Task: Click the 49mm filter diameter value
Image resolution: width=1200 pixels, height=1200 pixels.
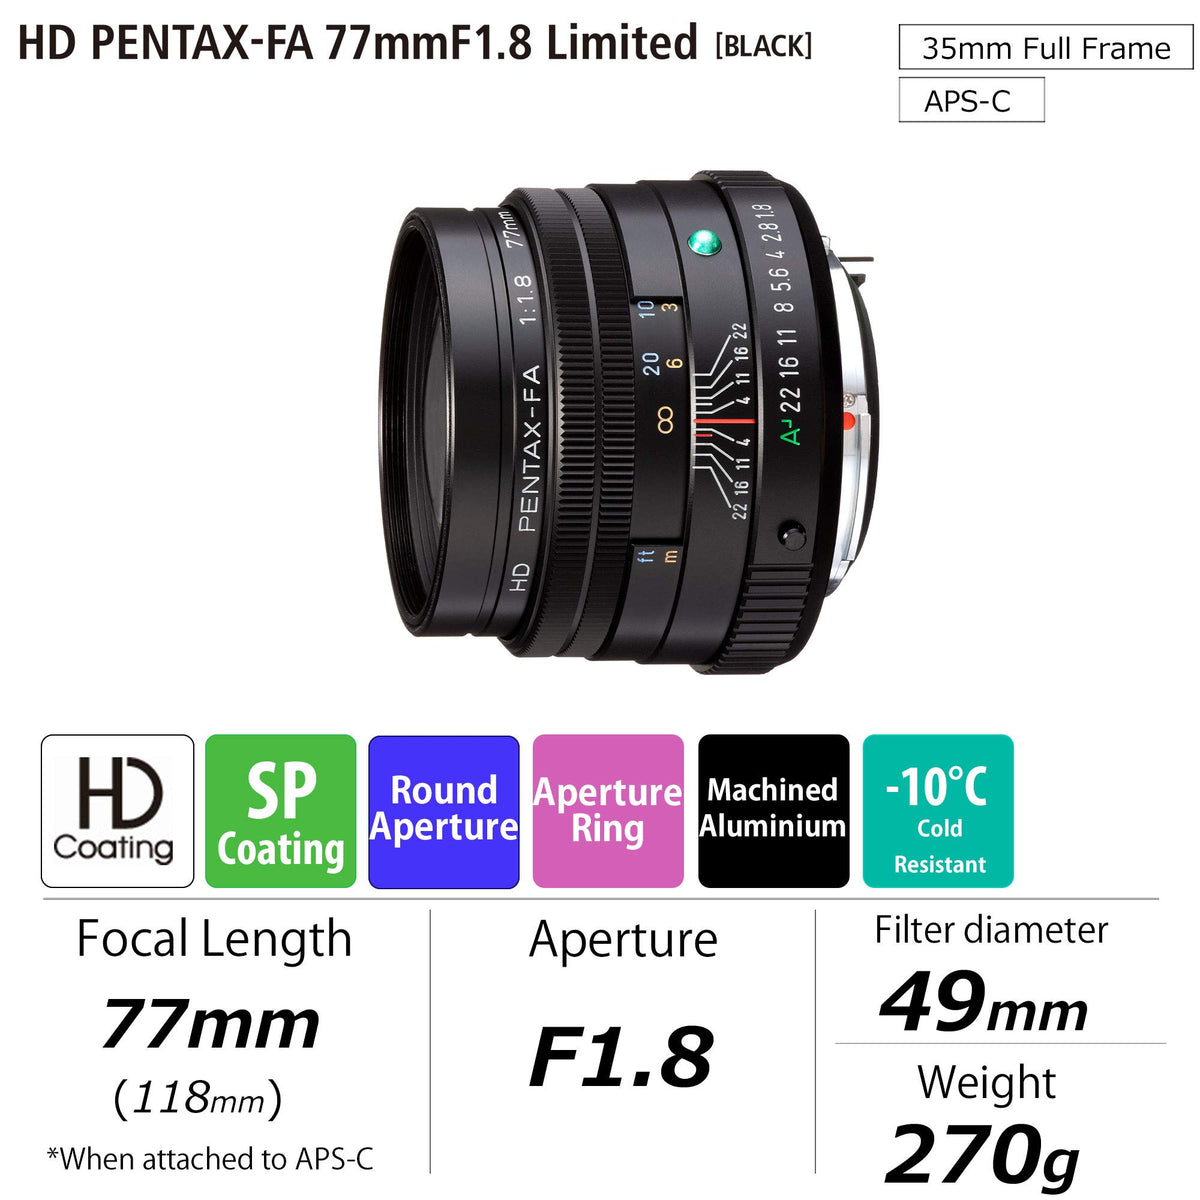Action: 984,1004
